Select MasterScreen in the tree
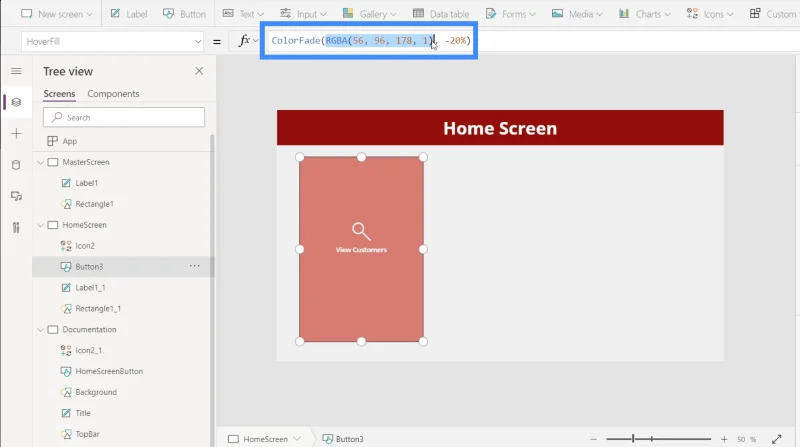Screen dimensions: 800x447 click(x=86, y=162)
